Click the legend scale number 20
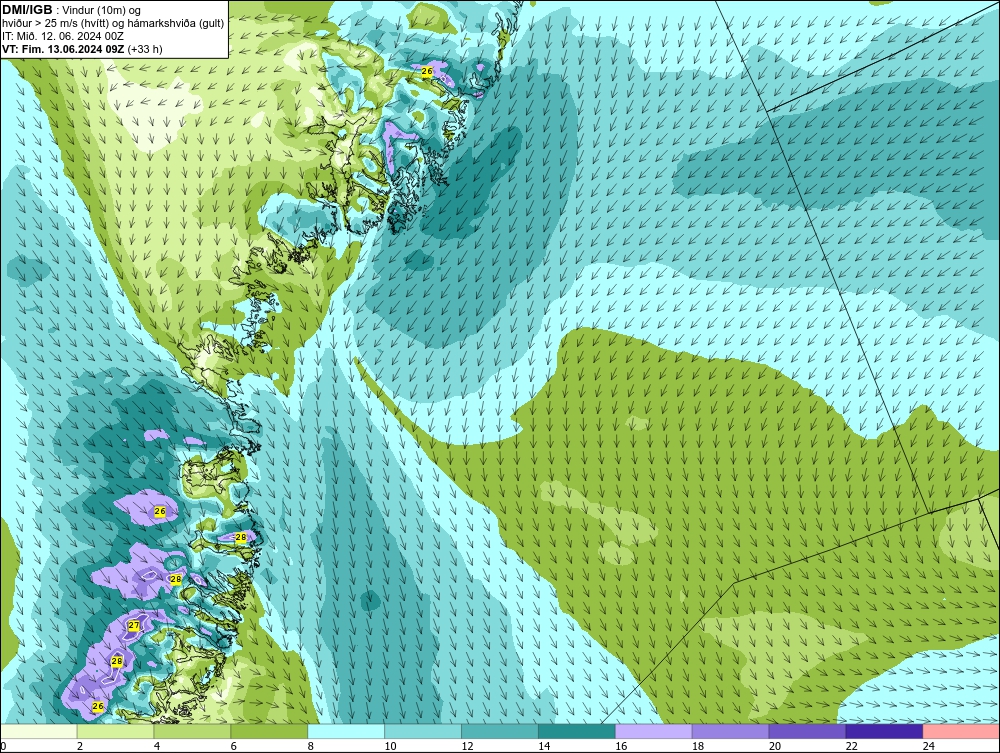 click(x=775, y=746)
